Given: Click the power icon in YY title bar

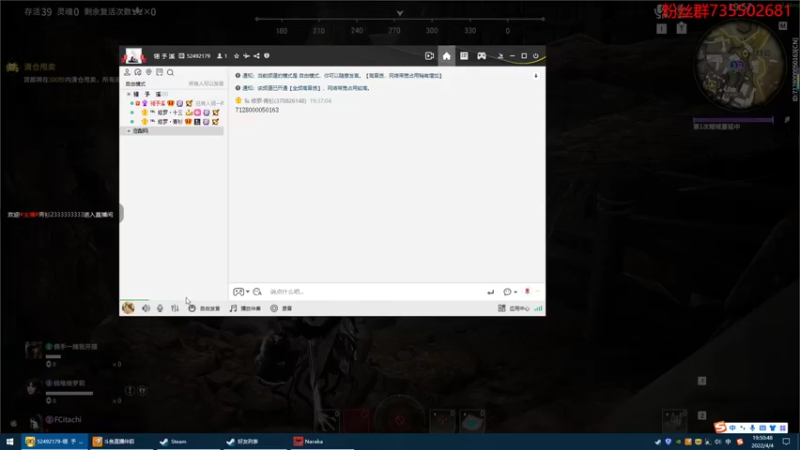Looking at the screenshot, I should tap(536, 56).
